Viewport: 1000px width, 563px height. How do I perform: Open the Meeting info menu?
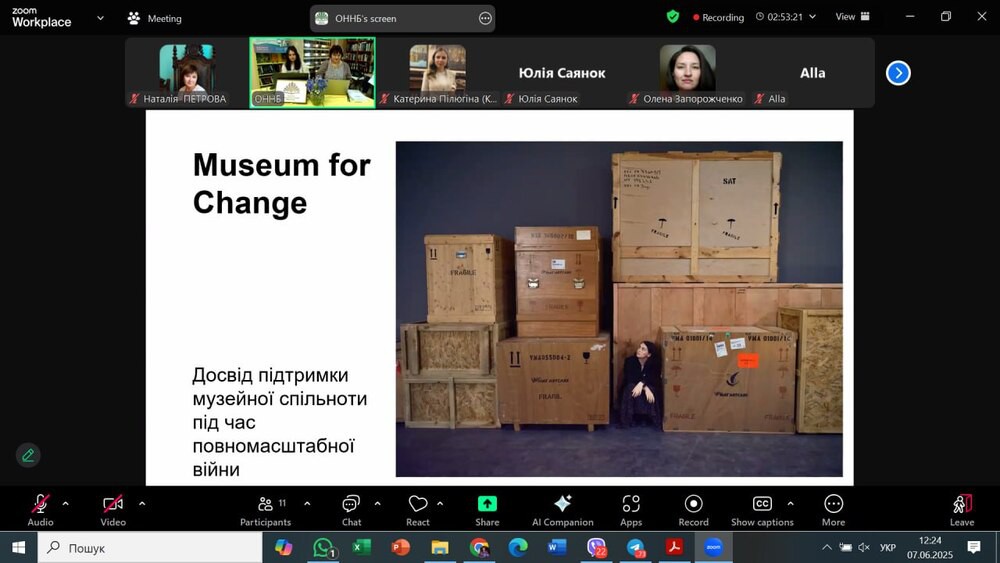pos(155,18)
